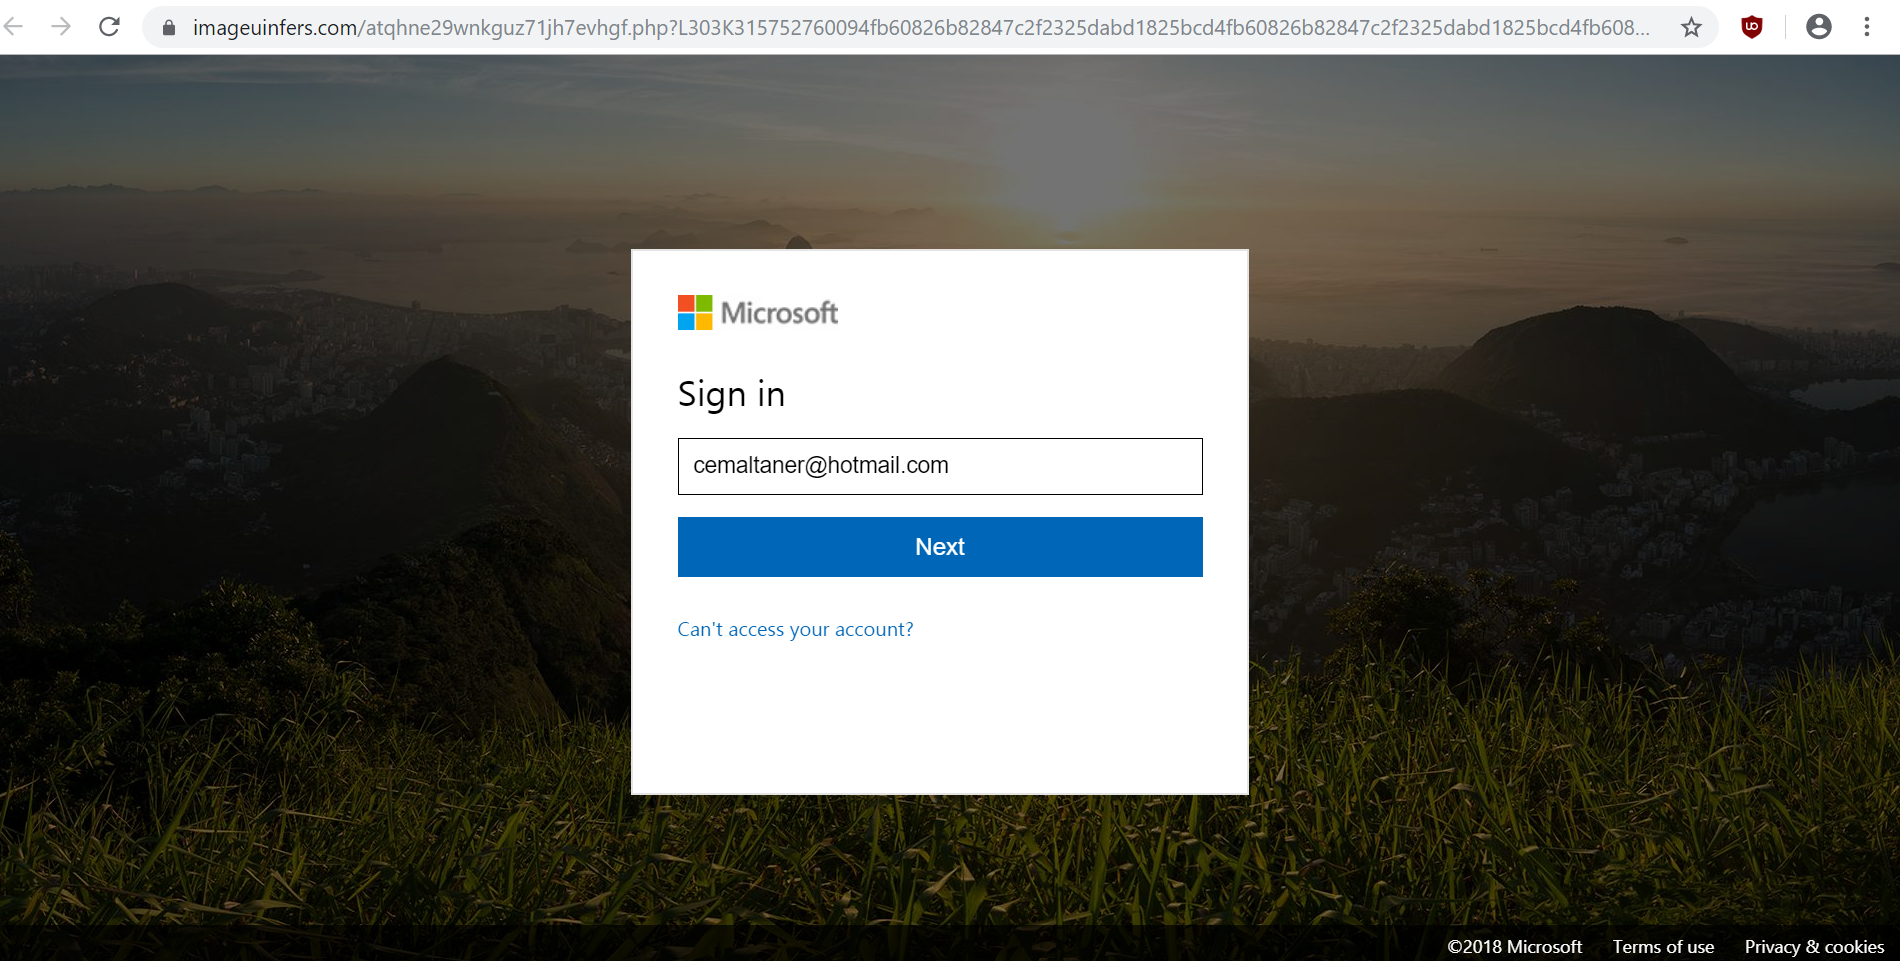The image size is (1900, 961).
Task: Select the ©2018 Microsoft footer text
Action: [x=1514, y=947]
